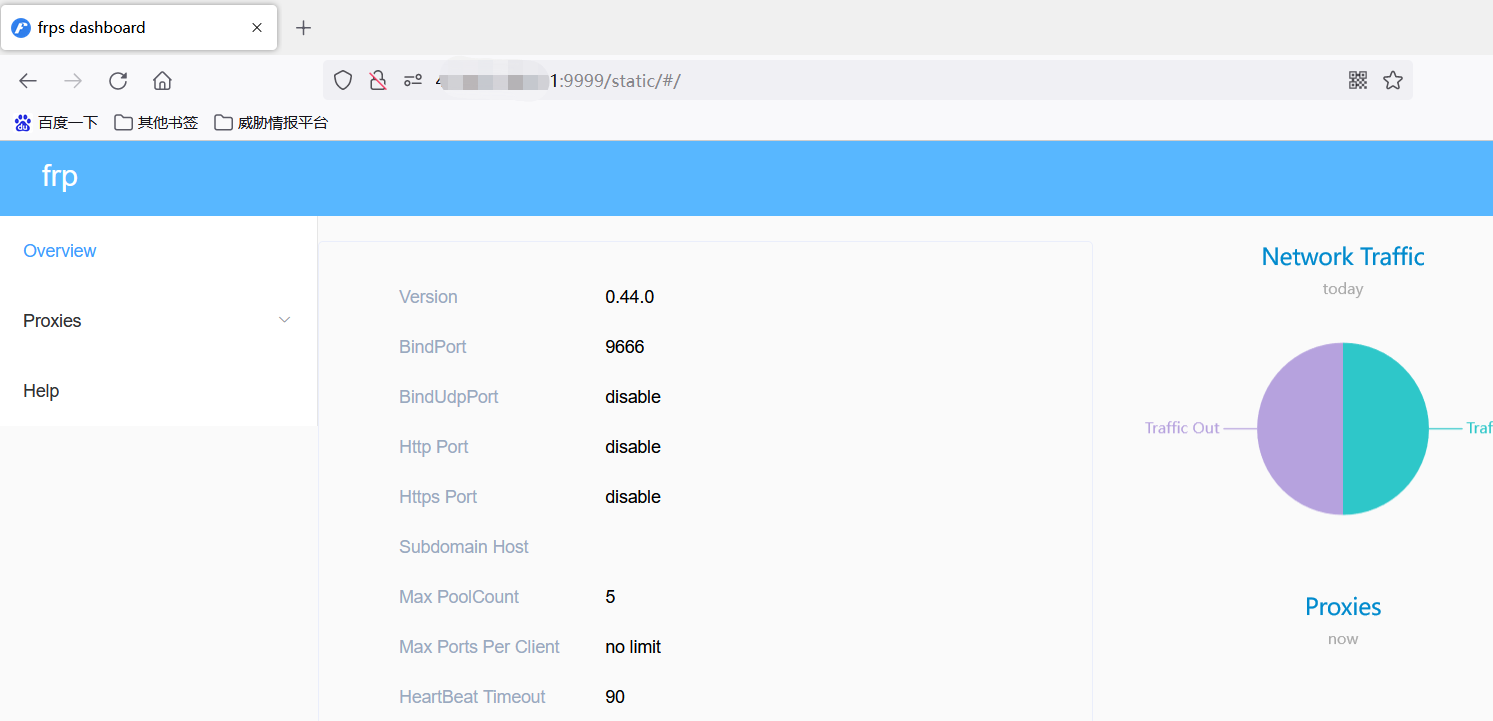
Task: Click the frp header title
Action: click(x=60, y=177)
